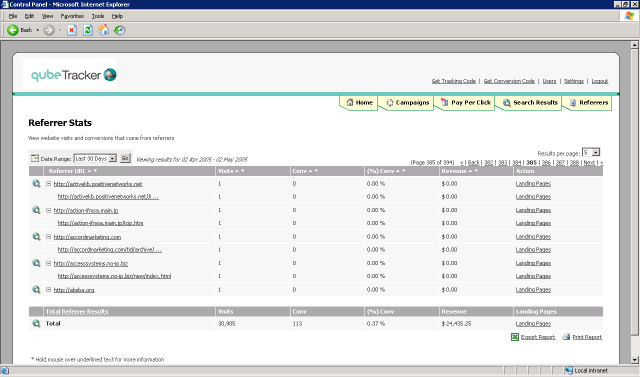
Task: Open the Favorites menu
Action: click(x=72, y=16)
